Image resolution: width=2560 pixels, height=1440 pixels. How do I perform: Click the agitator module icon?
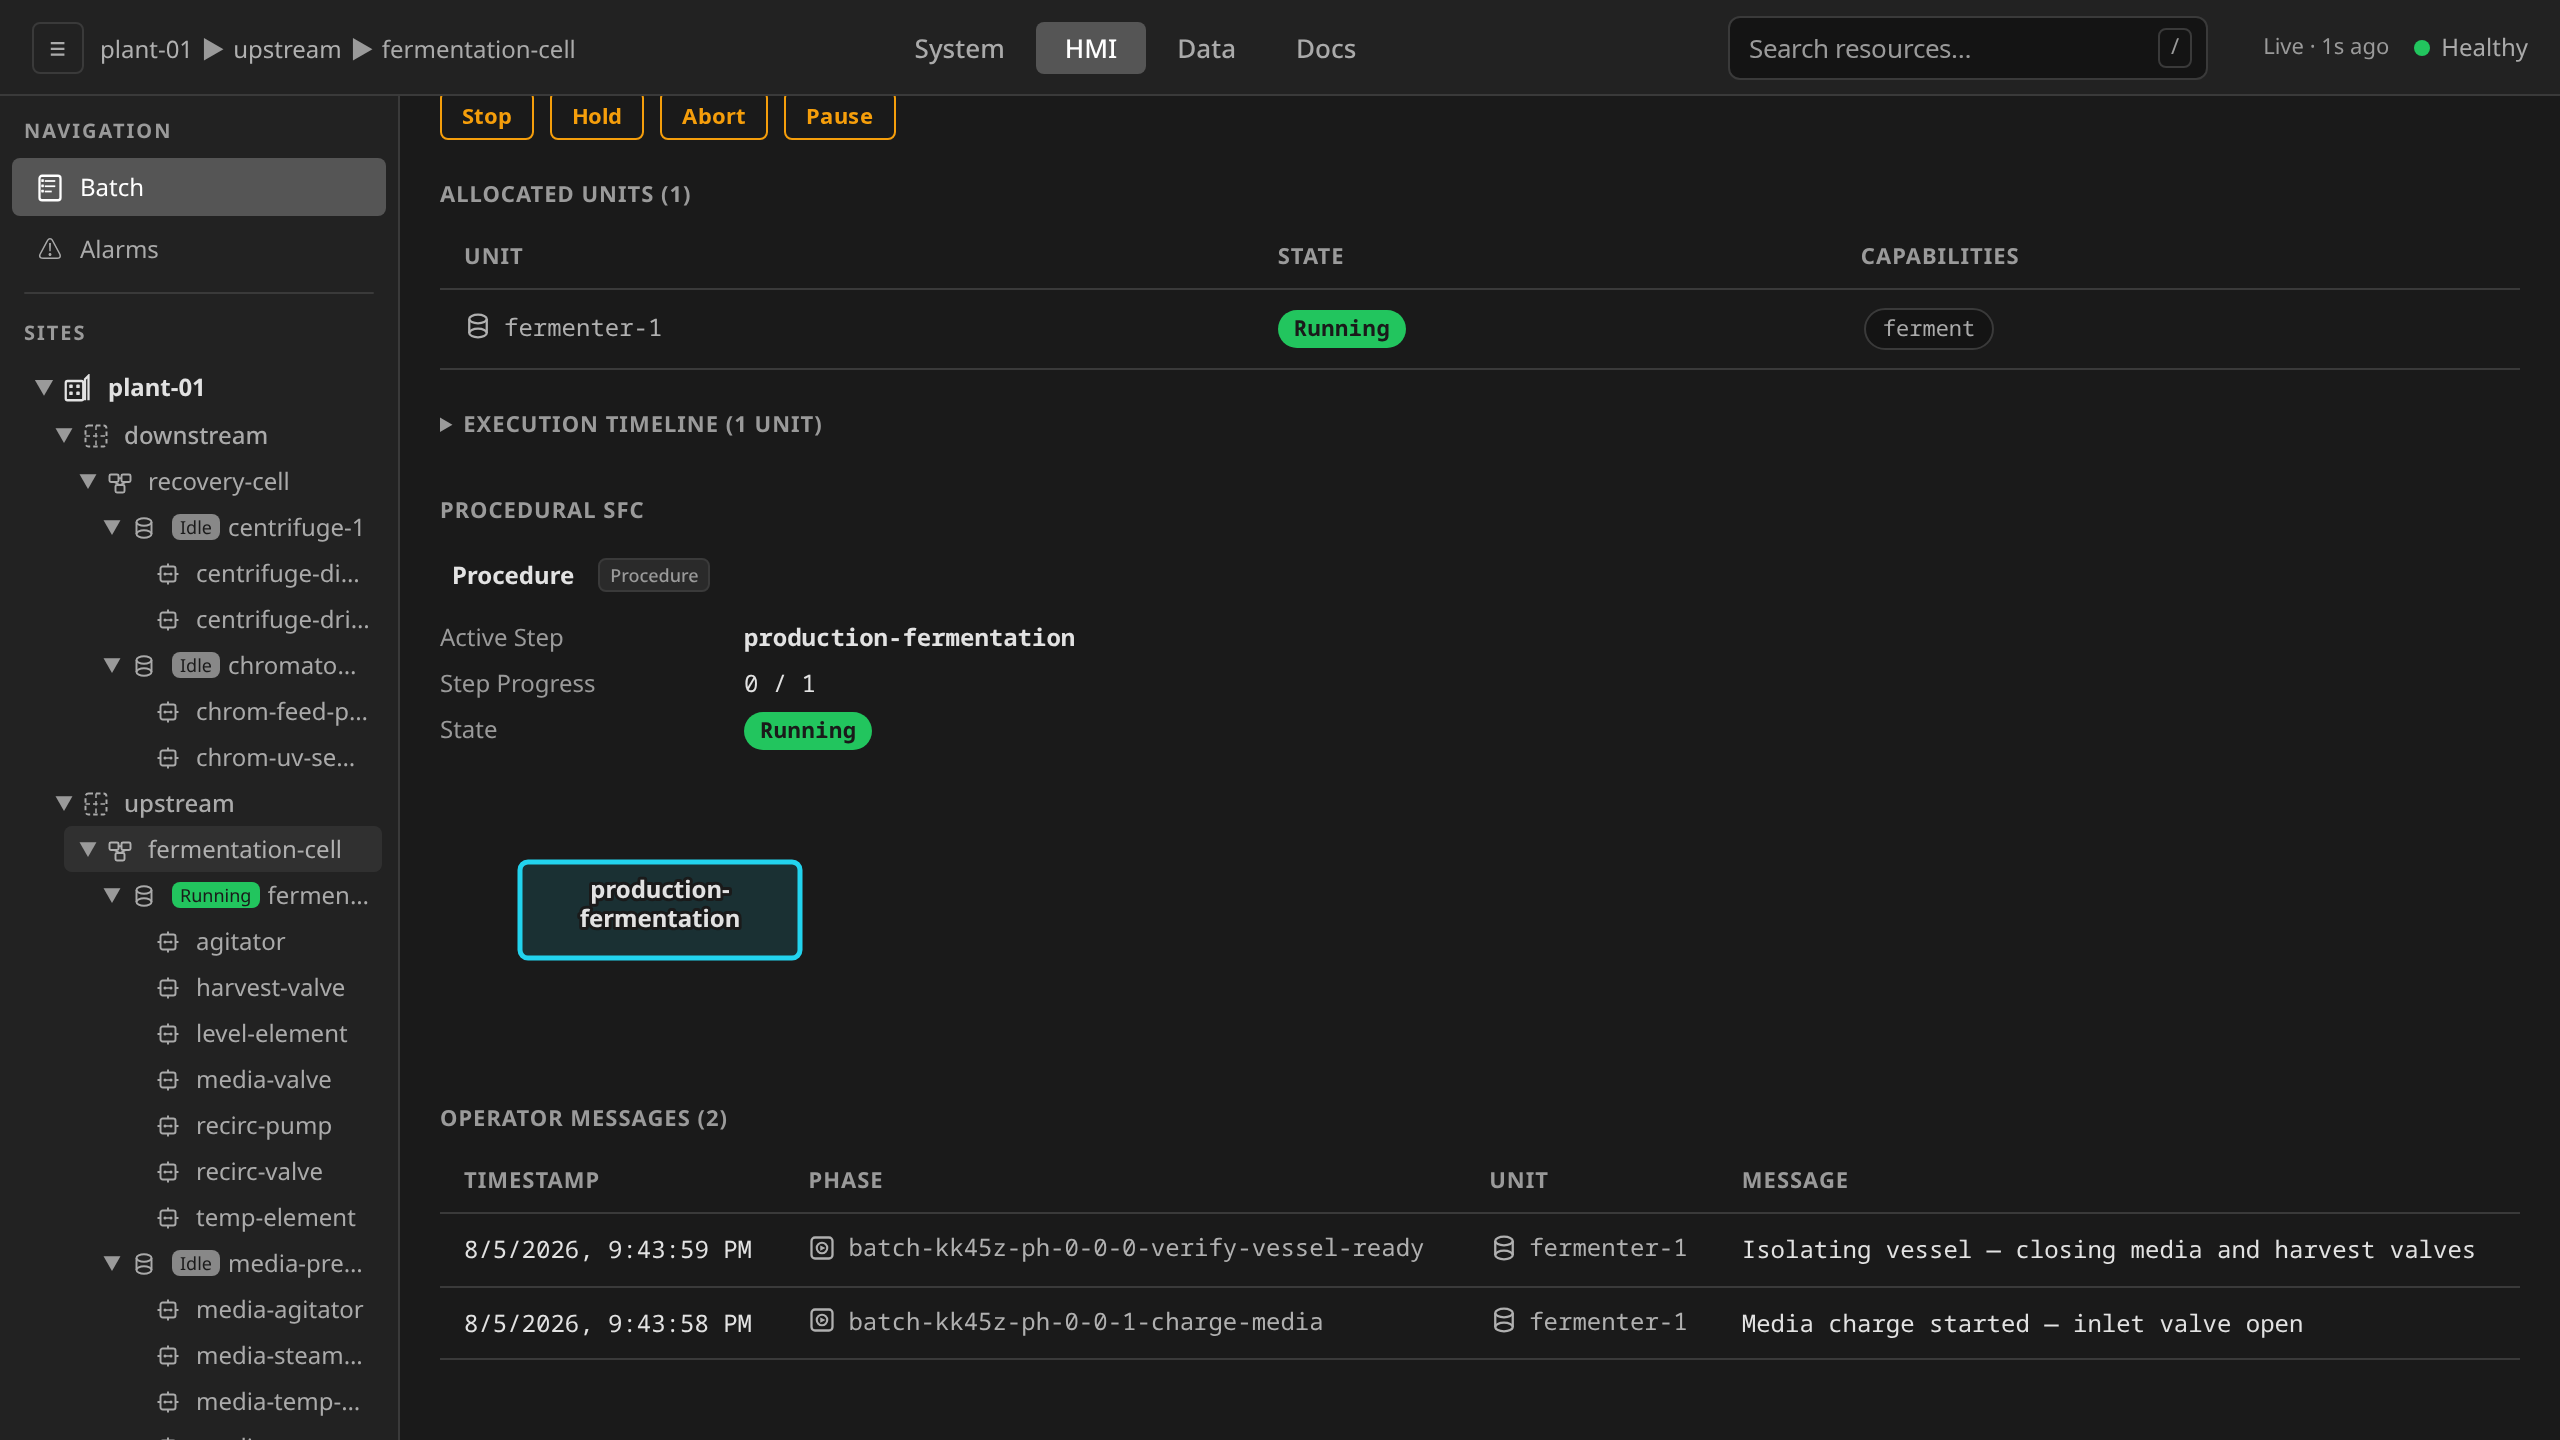coord(168,942)
